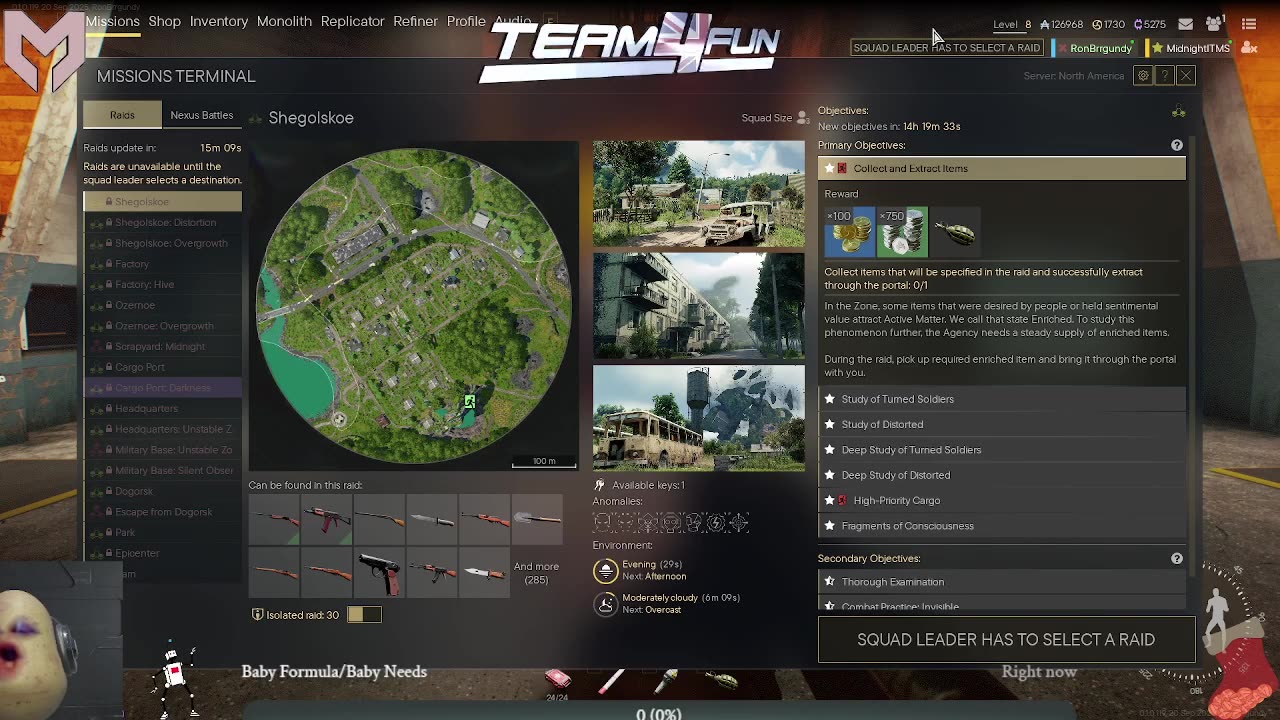This screenshot has width=1280, height=720.
Task: Expand Deep Study of Distorted objective
Action: pos(1002,475)
